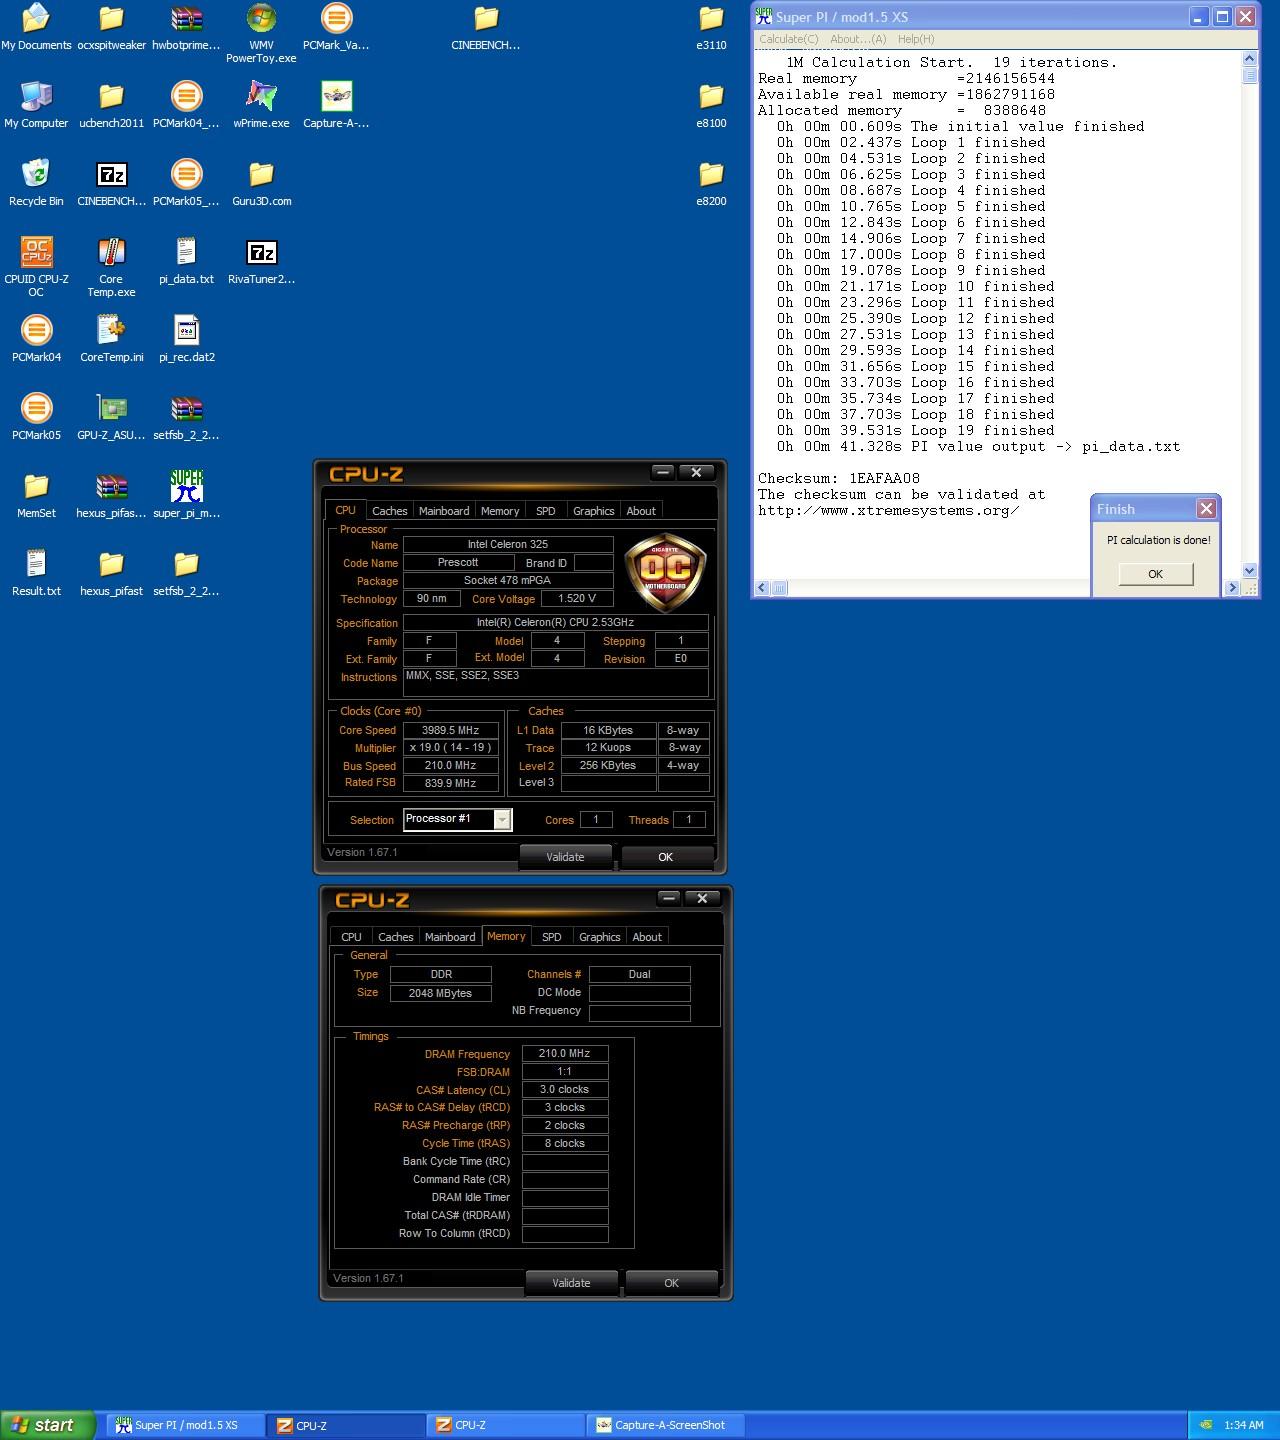The height and width of the screenshot is (1440, 1280).
Task: Switch to Memory tab in upper CPU-Z
Action: tap(500, 511)
